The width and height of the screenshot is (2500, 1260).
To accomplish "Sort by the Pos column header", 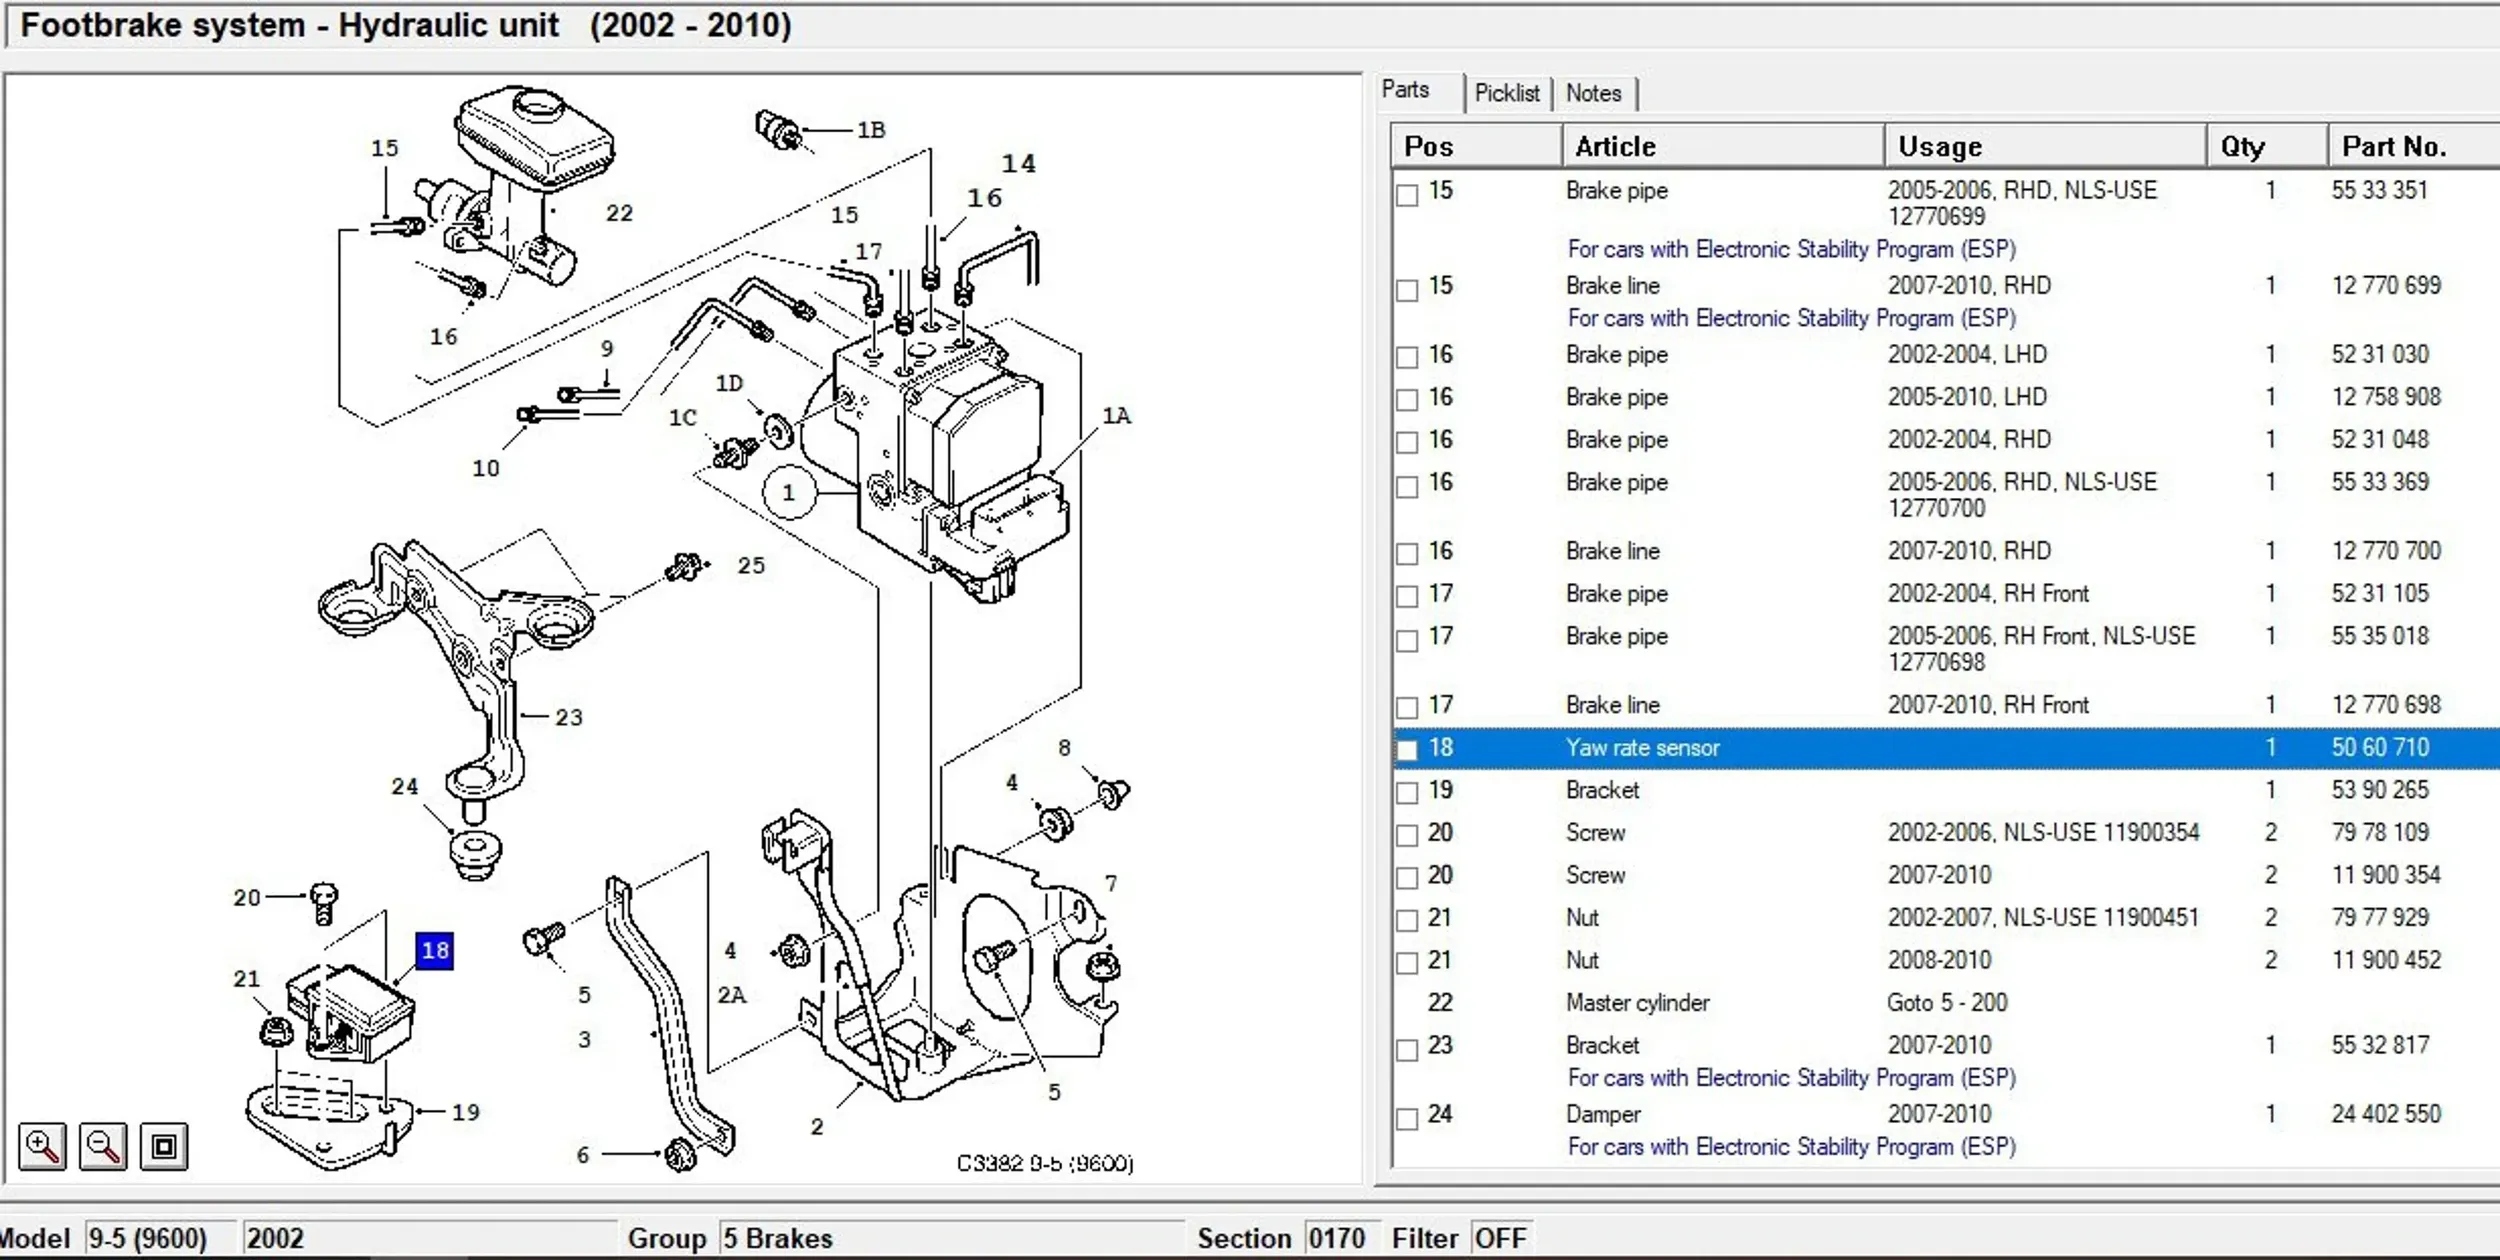I will [x=1476, y=146].
